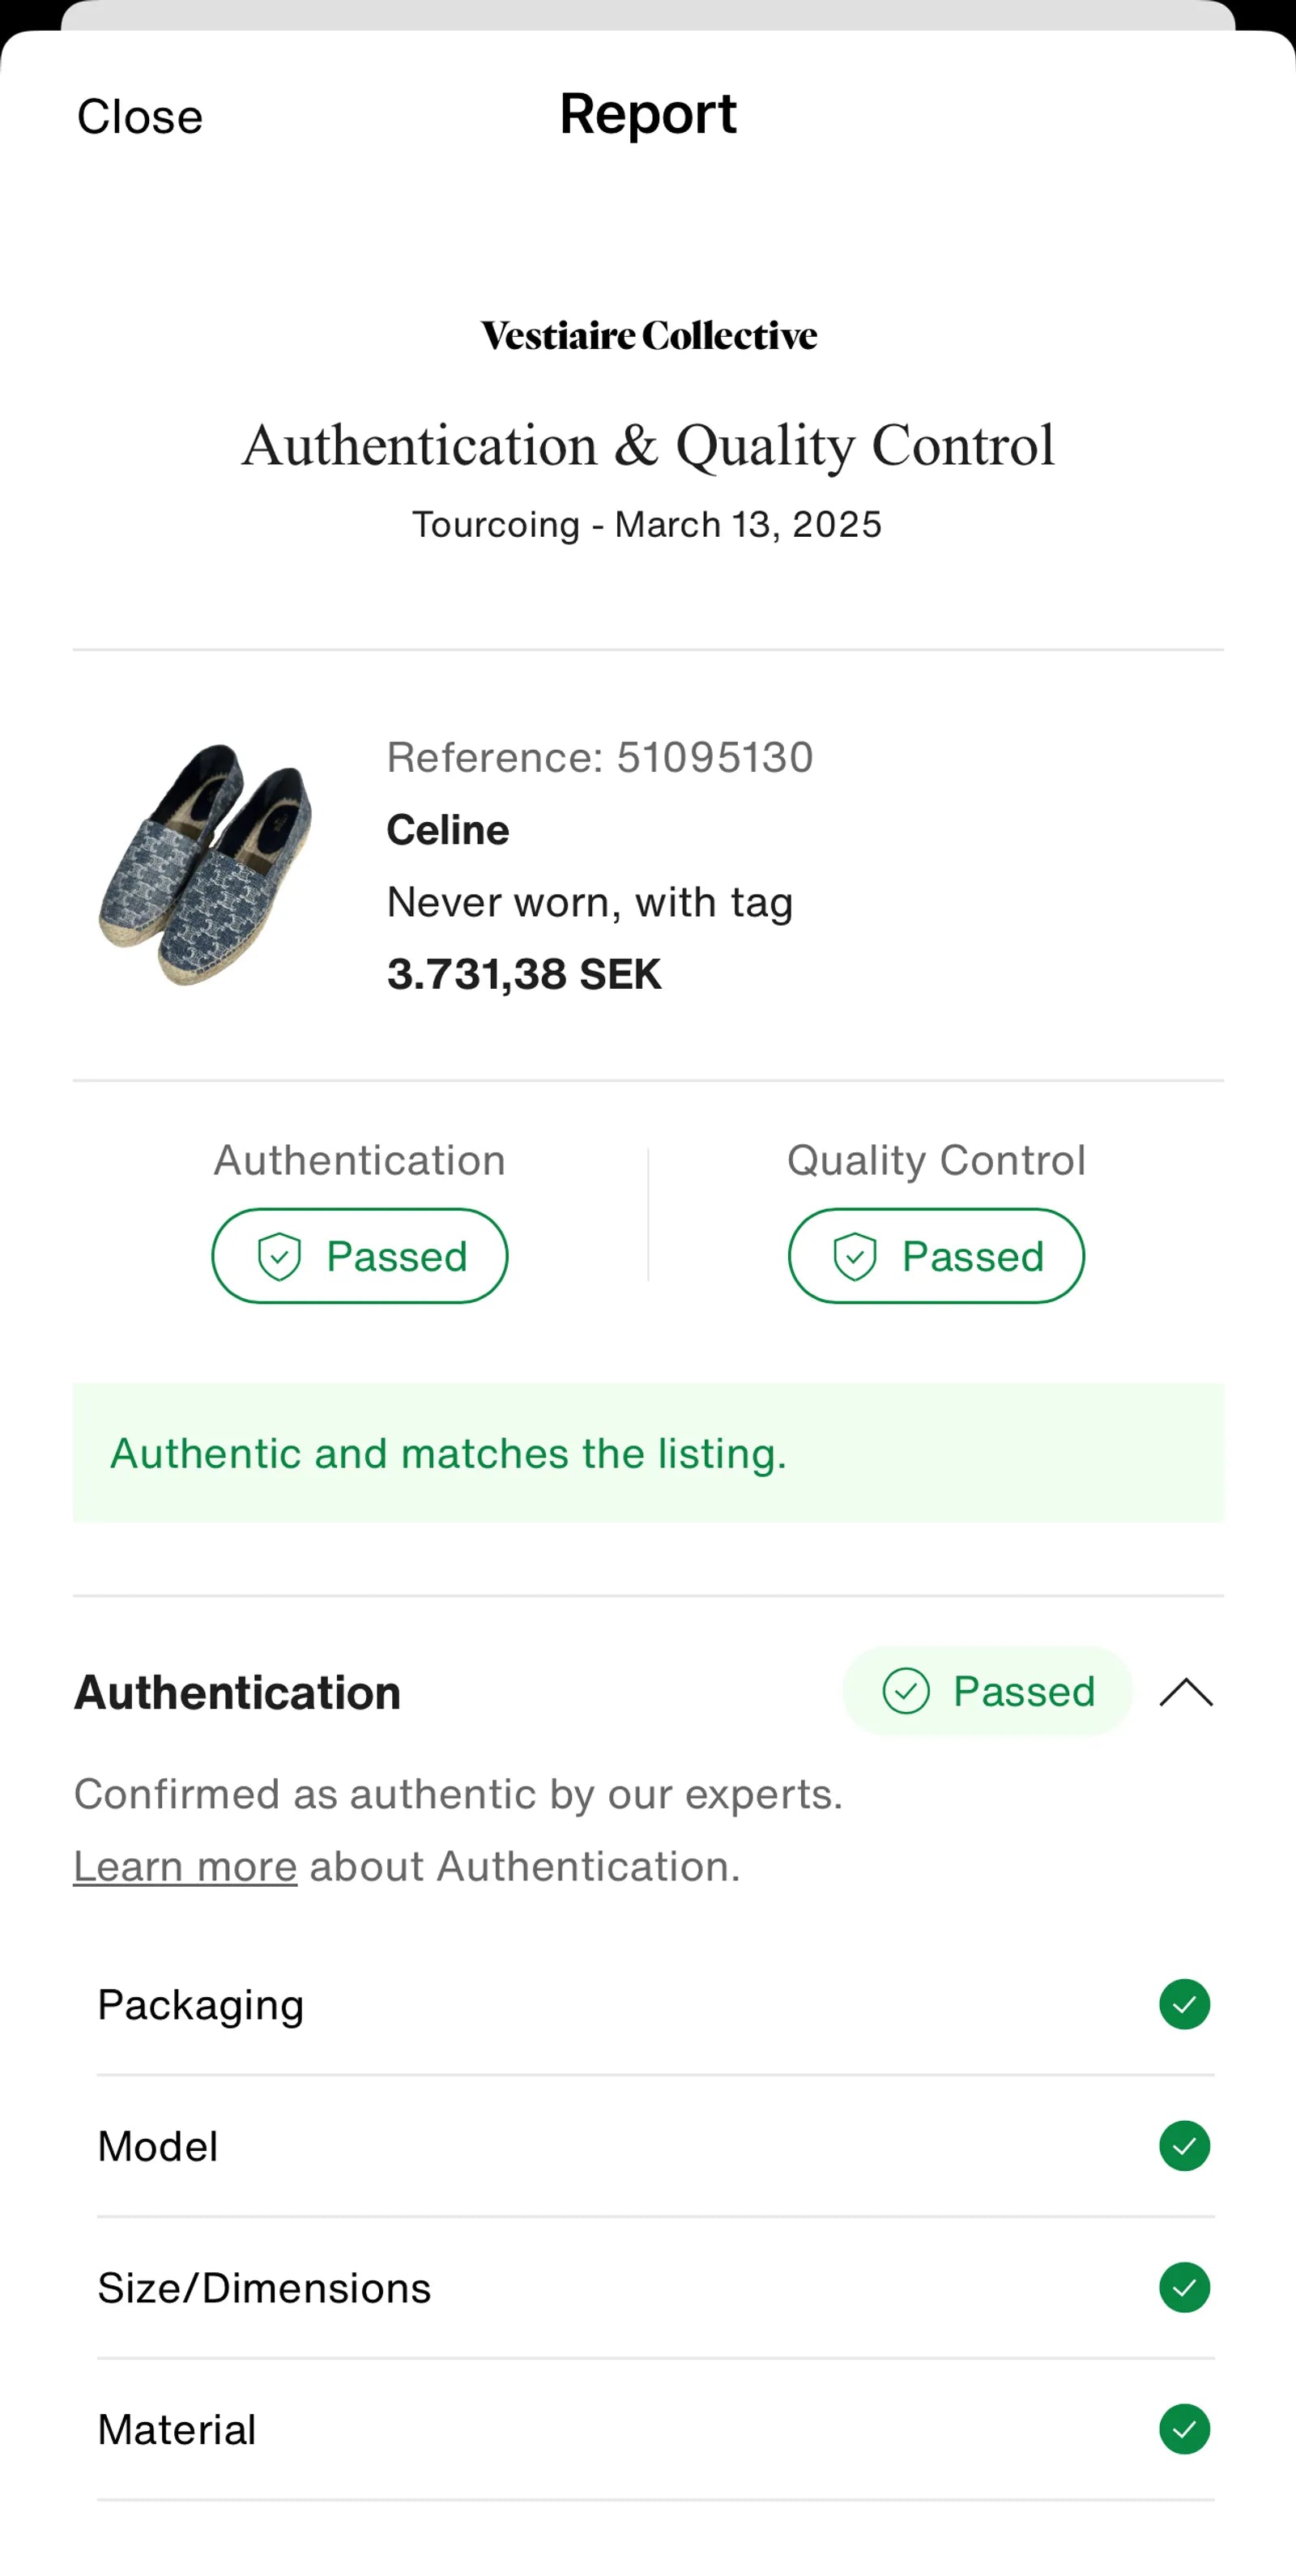Select the Material row
Viewport: 1296px width, 2576px height.
point(600,2429)
